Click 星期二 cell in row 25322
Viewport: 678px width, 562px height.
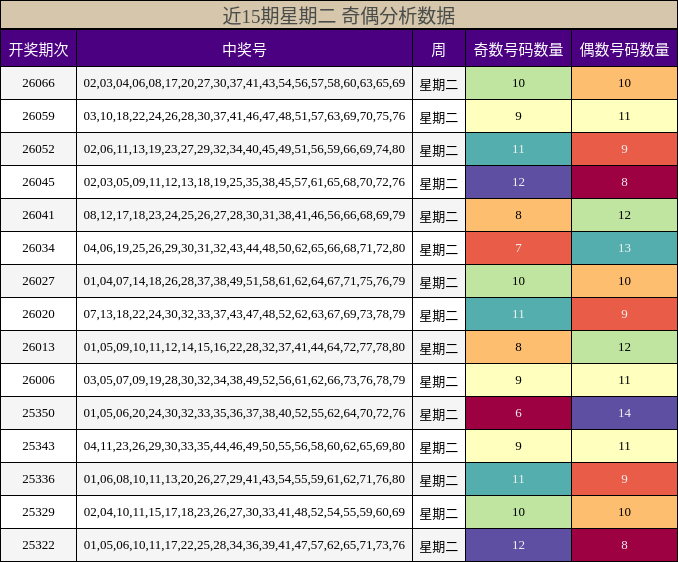pyautogui.click(x=439, y=546)
